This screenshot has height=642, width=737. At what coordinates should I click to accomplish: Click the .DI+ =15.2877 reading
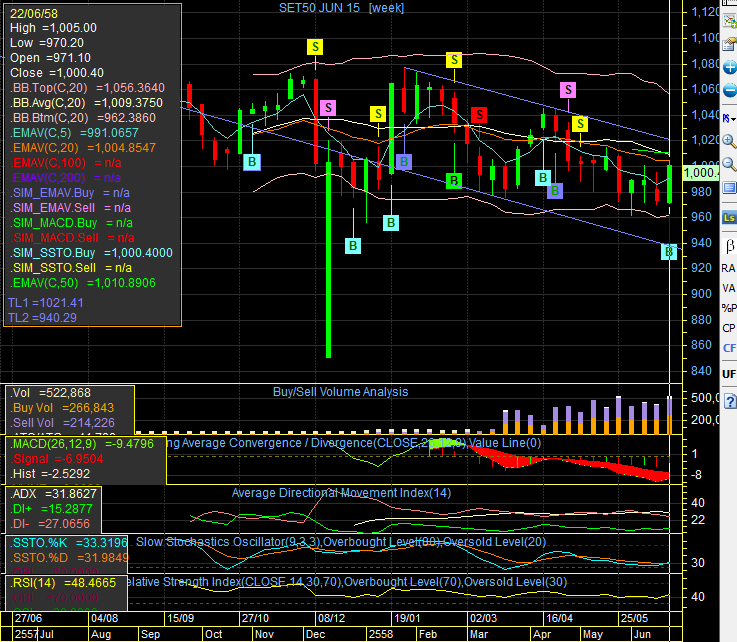click(x=51, y=509)
